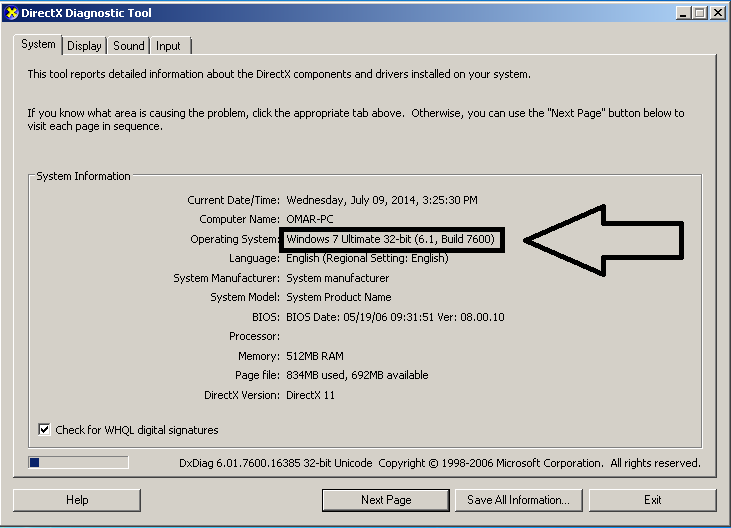The image size is (731, 528).
Task: Click the Processor label
Action: click(x=255, y=336)
